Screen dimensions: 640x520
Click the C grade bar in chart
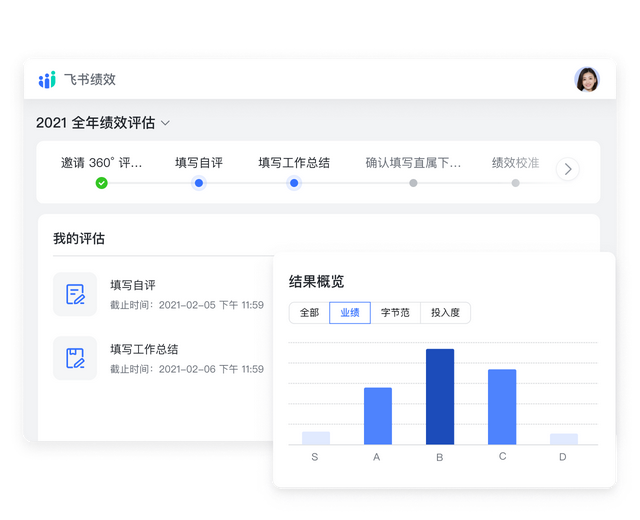point(502,407)
